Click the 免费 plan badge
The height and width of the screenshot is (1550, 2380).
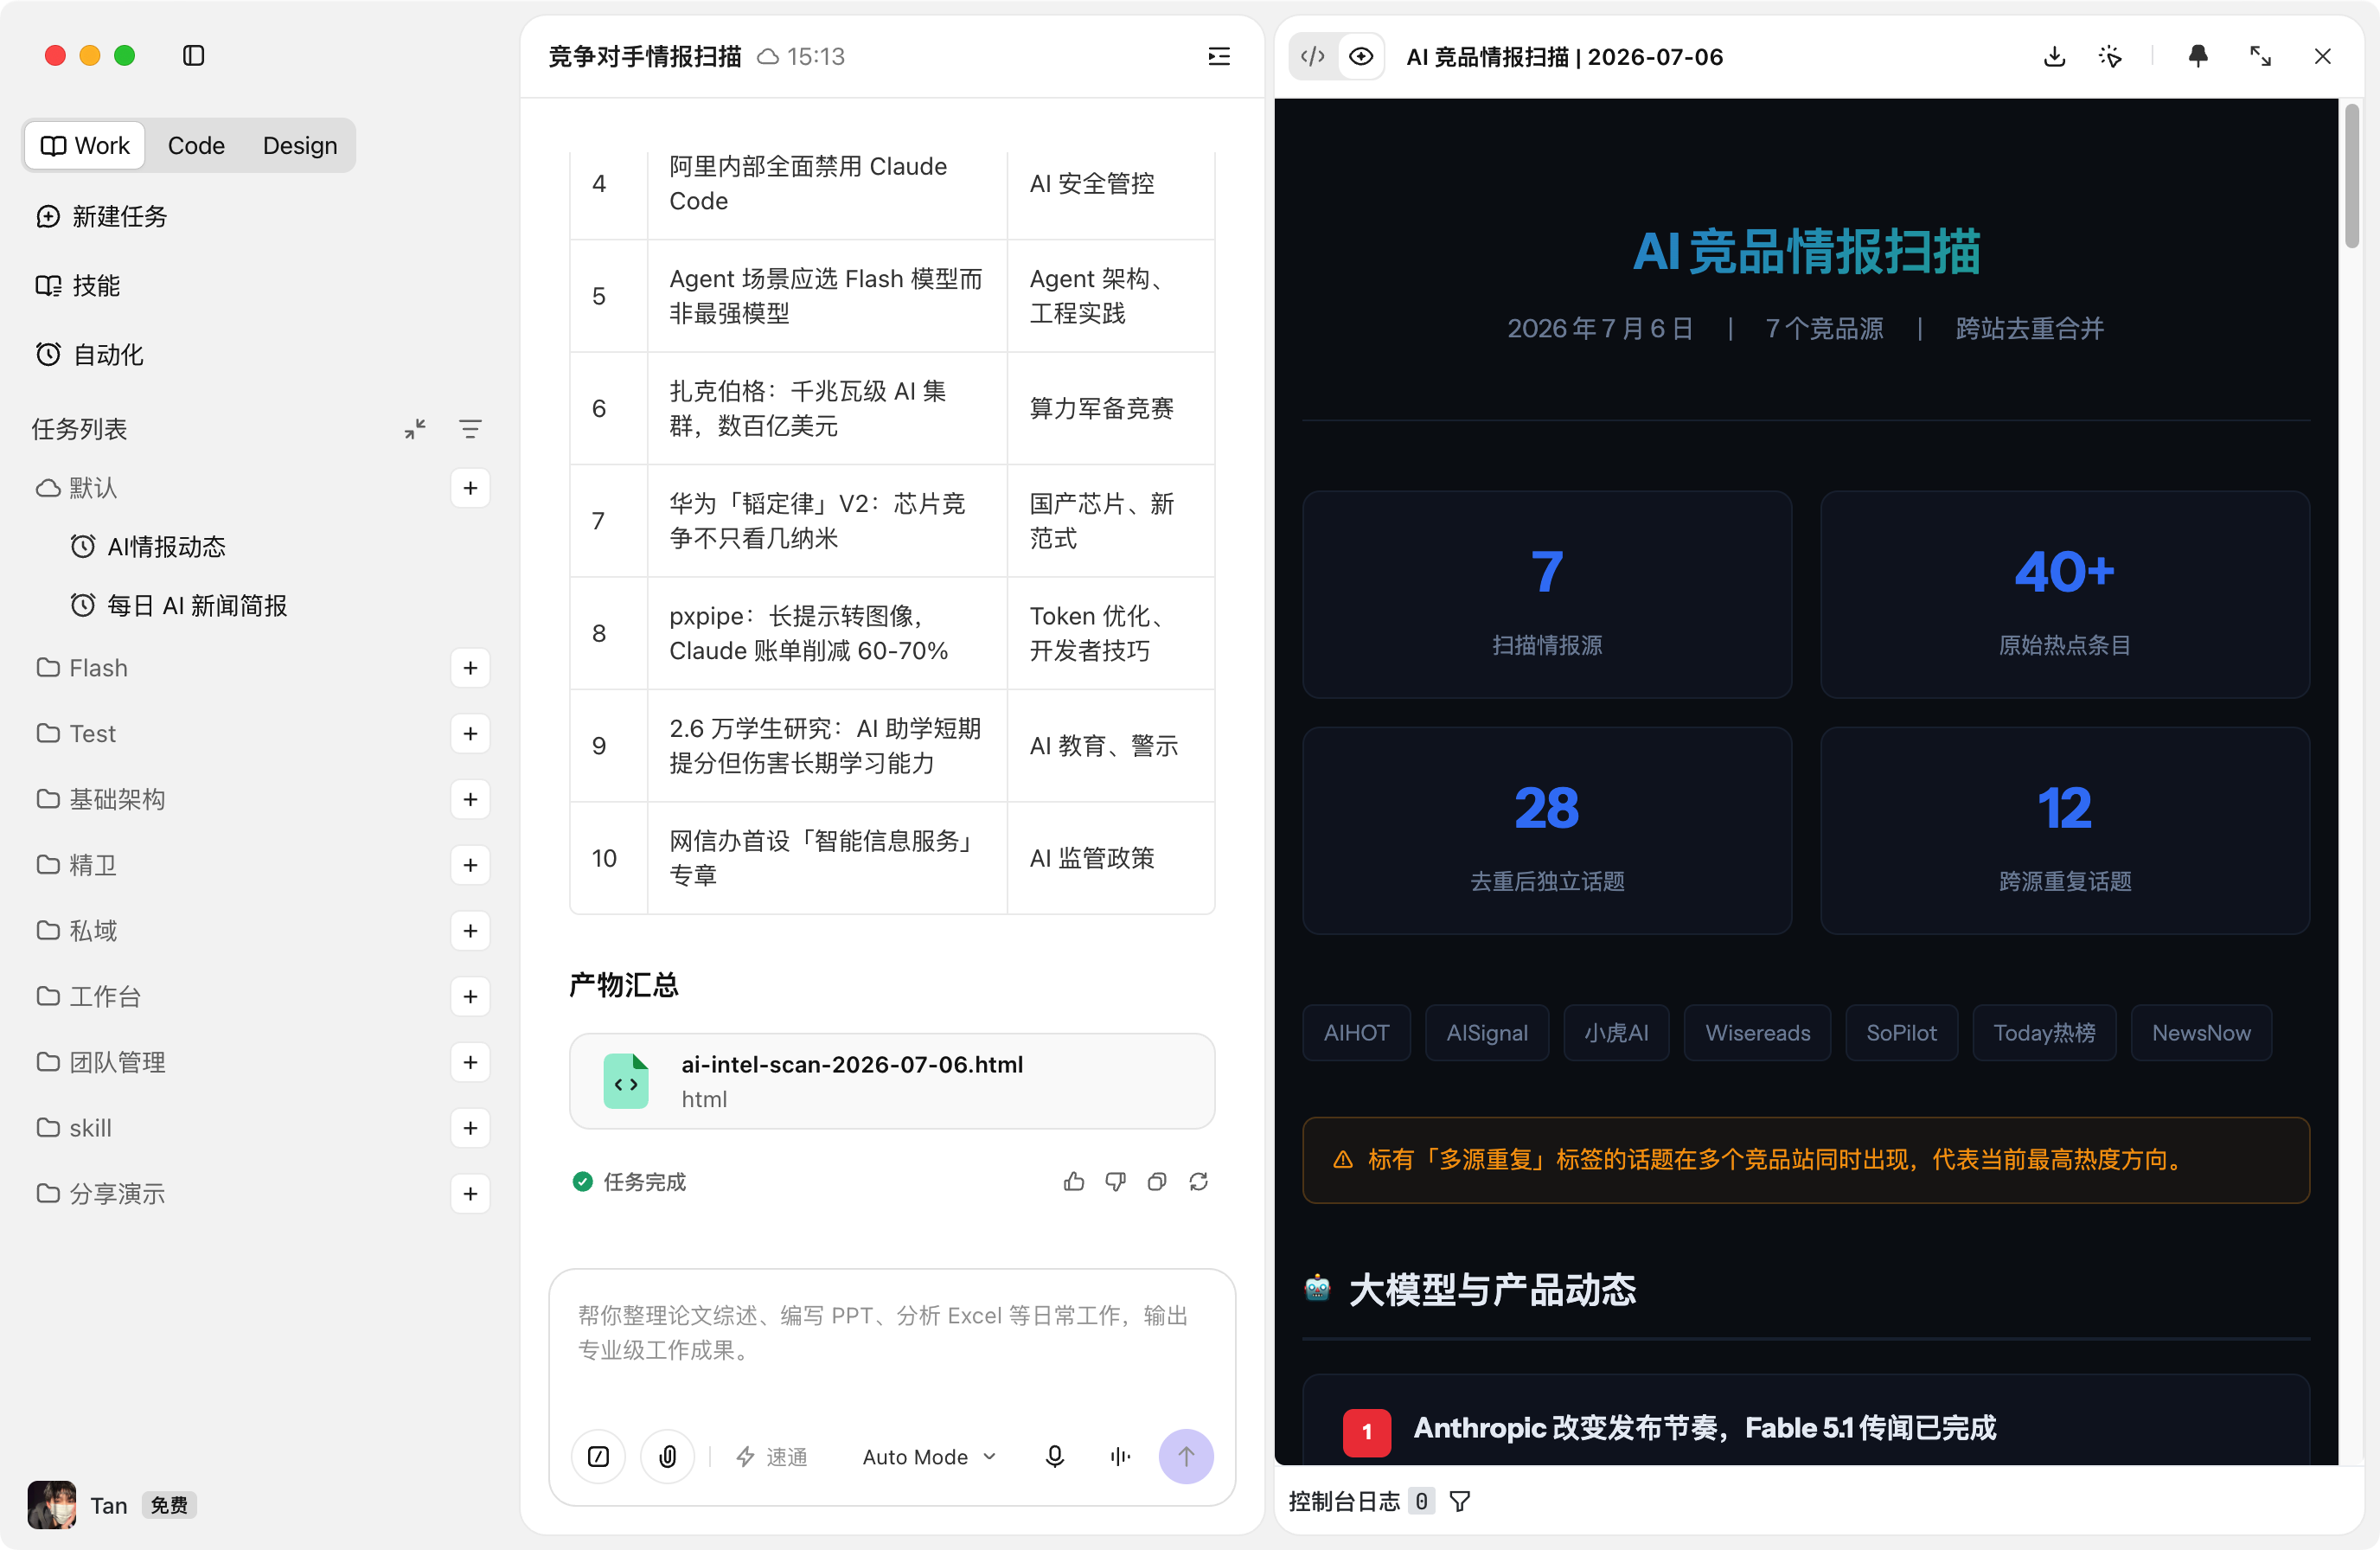click(169, 1505)
